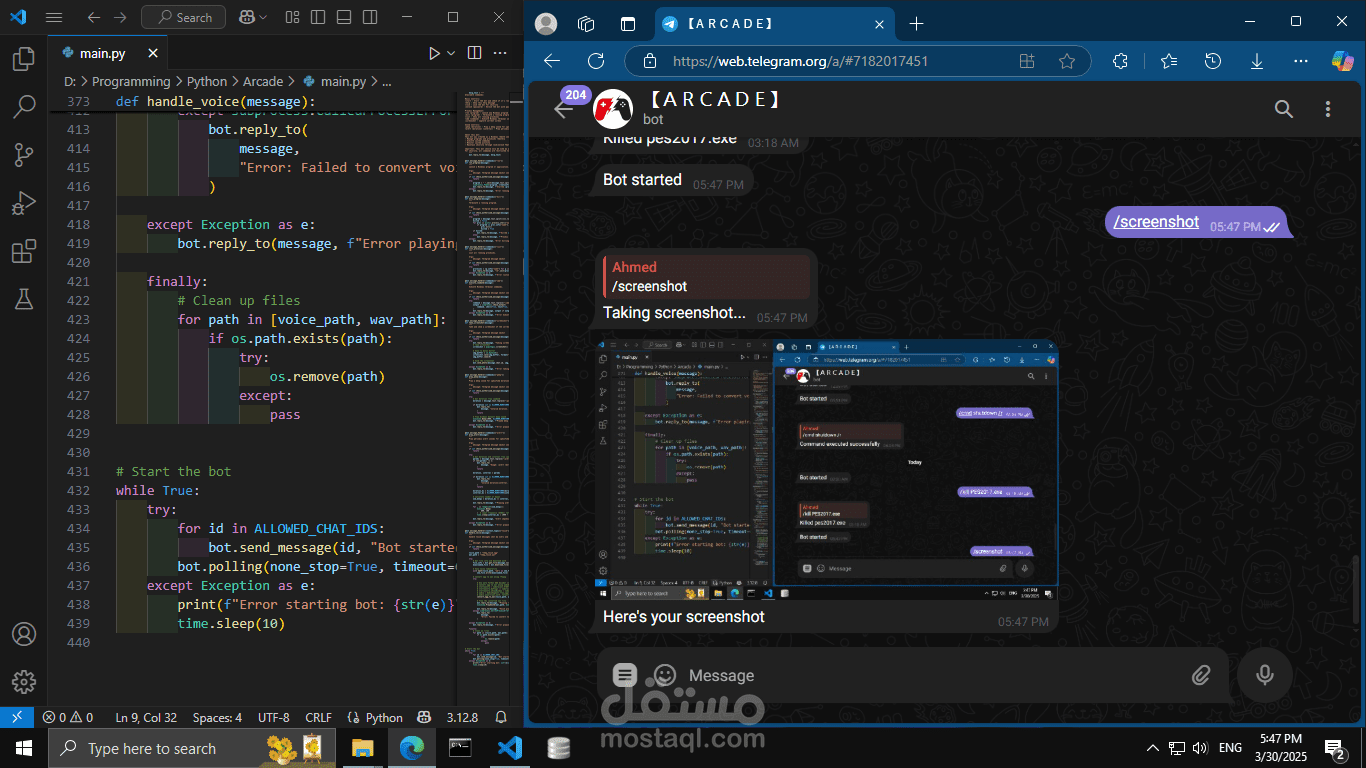Open Edge Extensions menu
The width and height of the screenshot is (1366, 768).
click(x=1120, y=61)
